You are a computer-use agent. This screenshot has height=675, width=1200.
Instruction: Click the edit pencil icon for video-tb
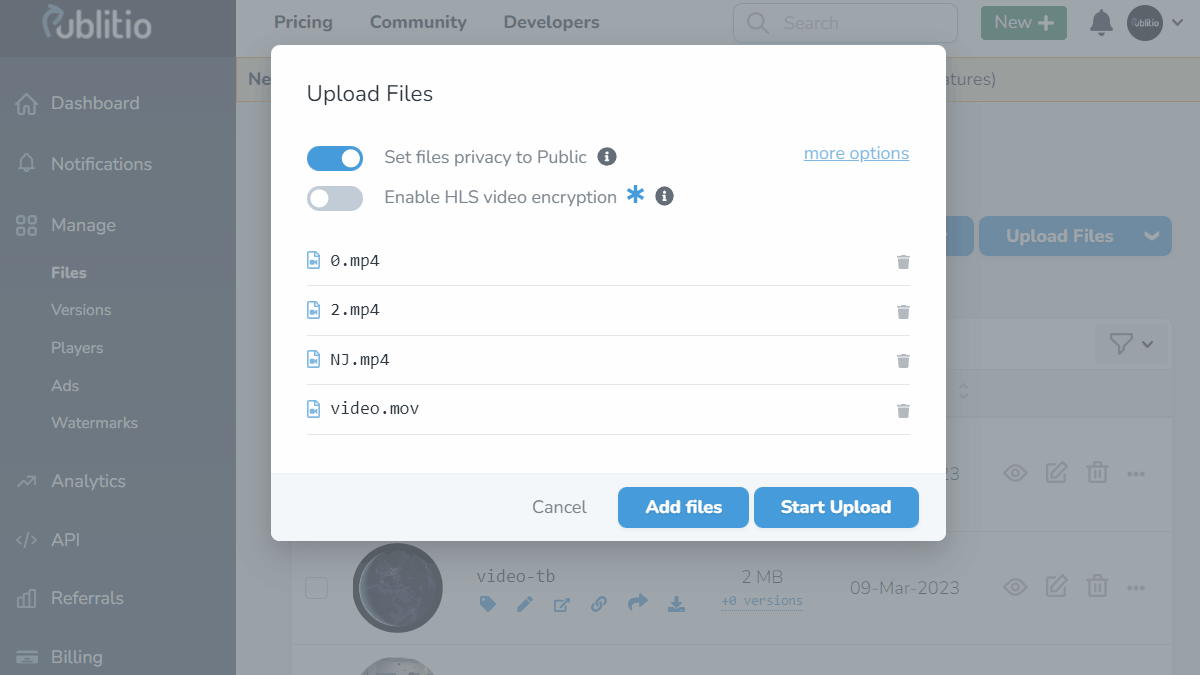[x=525, y=604]
